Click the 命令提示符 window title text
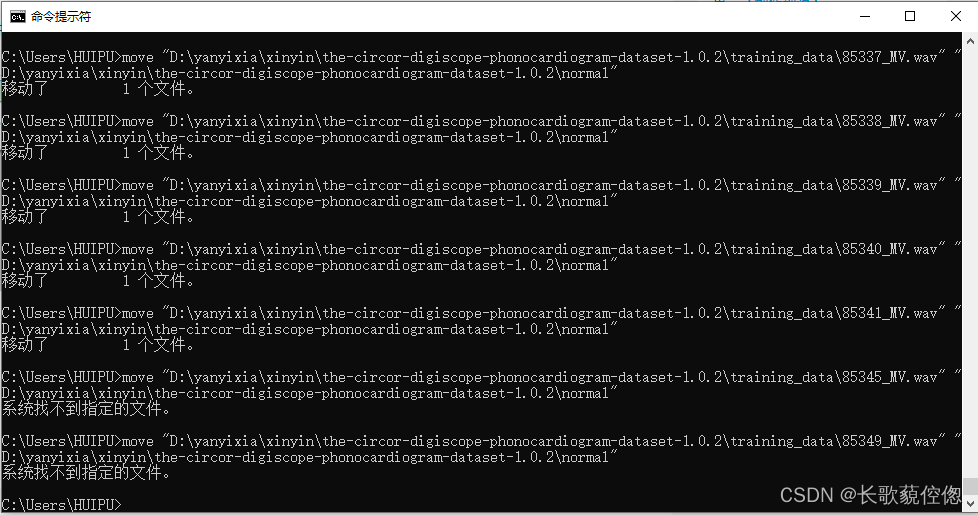This screenshot has height=515, width=978. pyautogui.click(x=61, y=17)
